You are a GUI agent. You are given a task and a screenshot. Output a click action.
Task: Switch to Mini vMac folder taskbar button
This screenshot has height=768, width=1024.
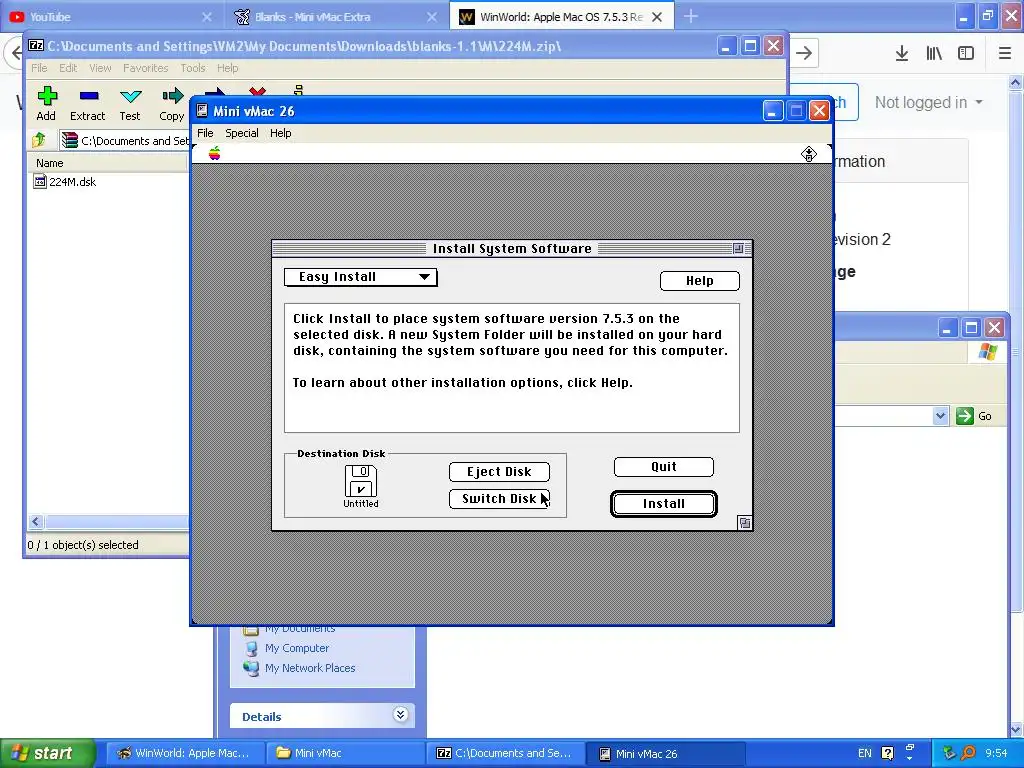point(345,754)
